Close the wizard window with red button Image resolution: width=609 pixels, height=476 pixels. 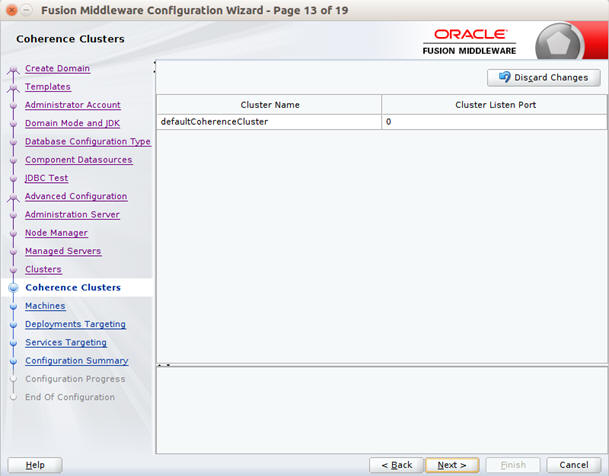click(12, 10)
